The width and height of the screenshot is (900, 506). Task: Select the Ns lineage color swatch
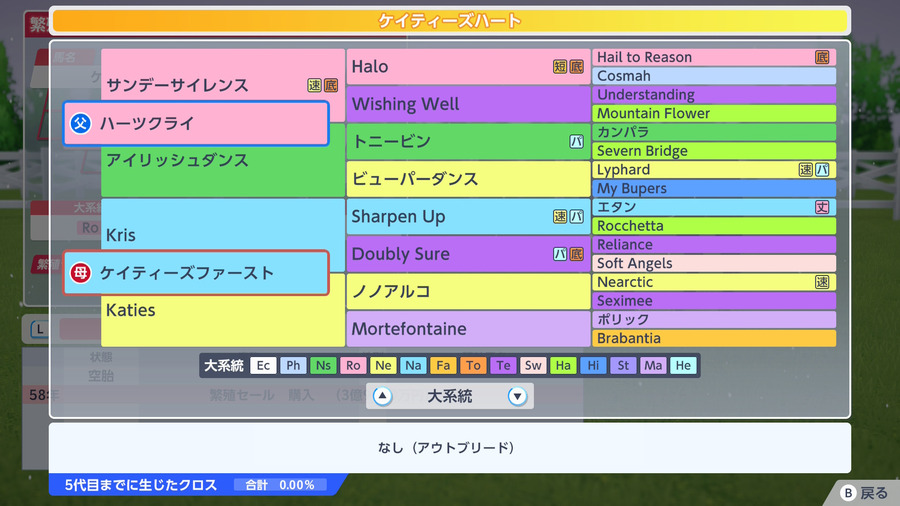[323, 365]
